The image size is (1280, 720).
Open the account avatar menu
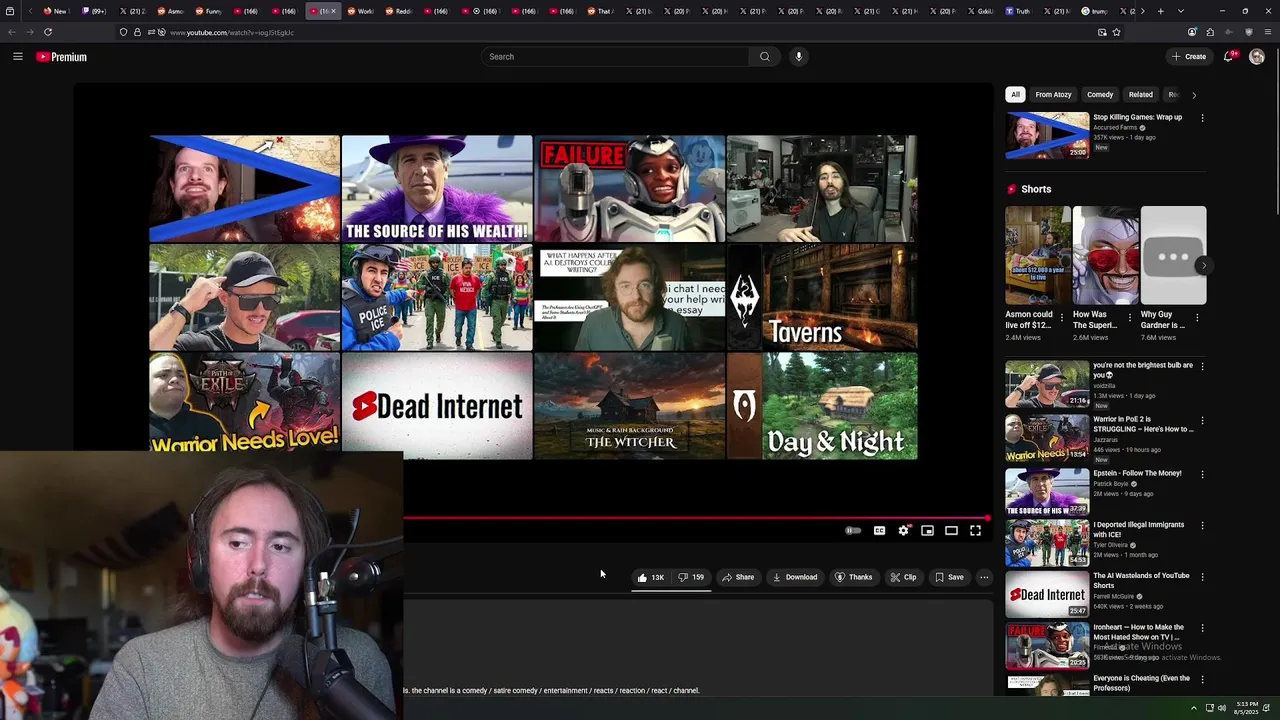coord(1257,57)
